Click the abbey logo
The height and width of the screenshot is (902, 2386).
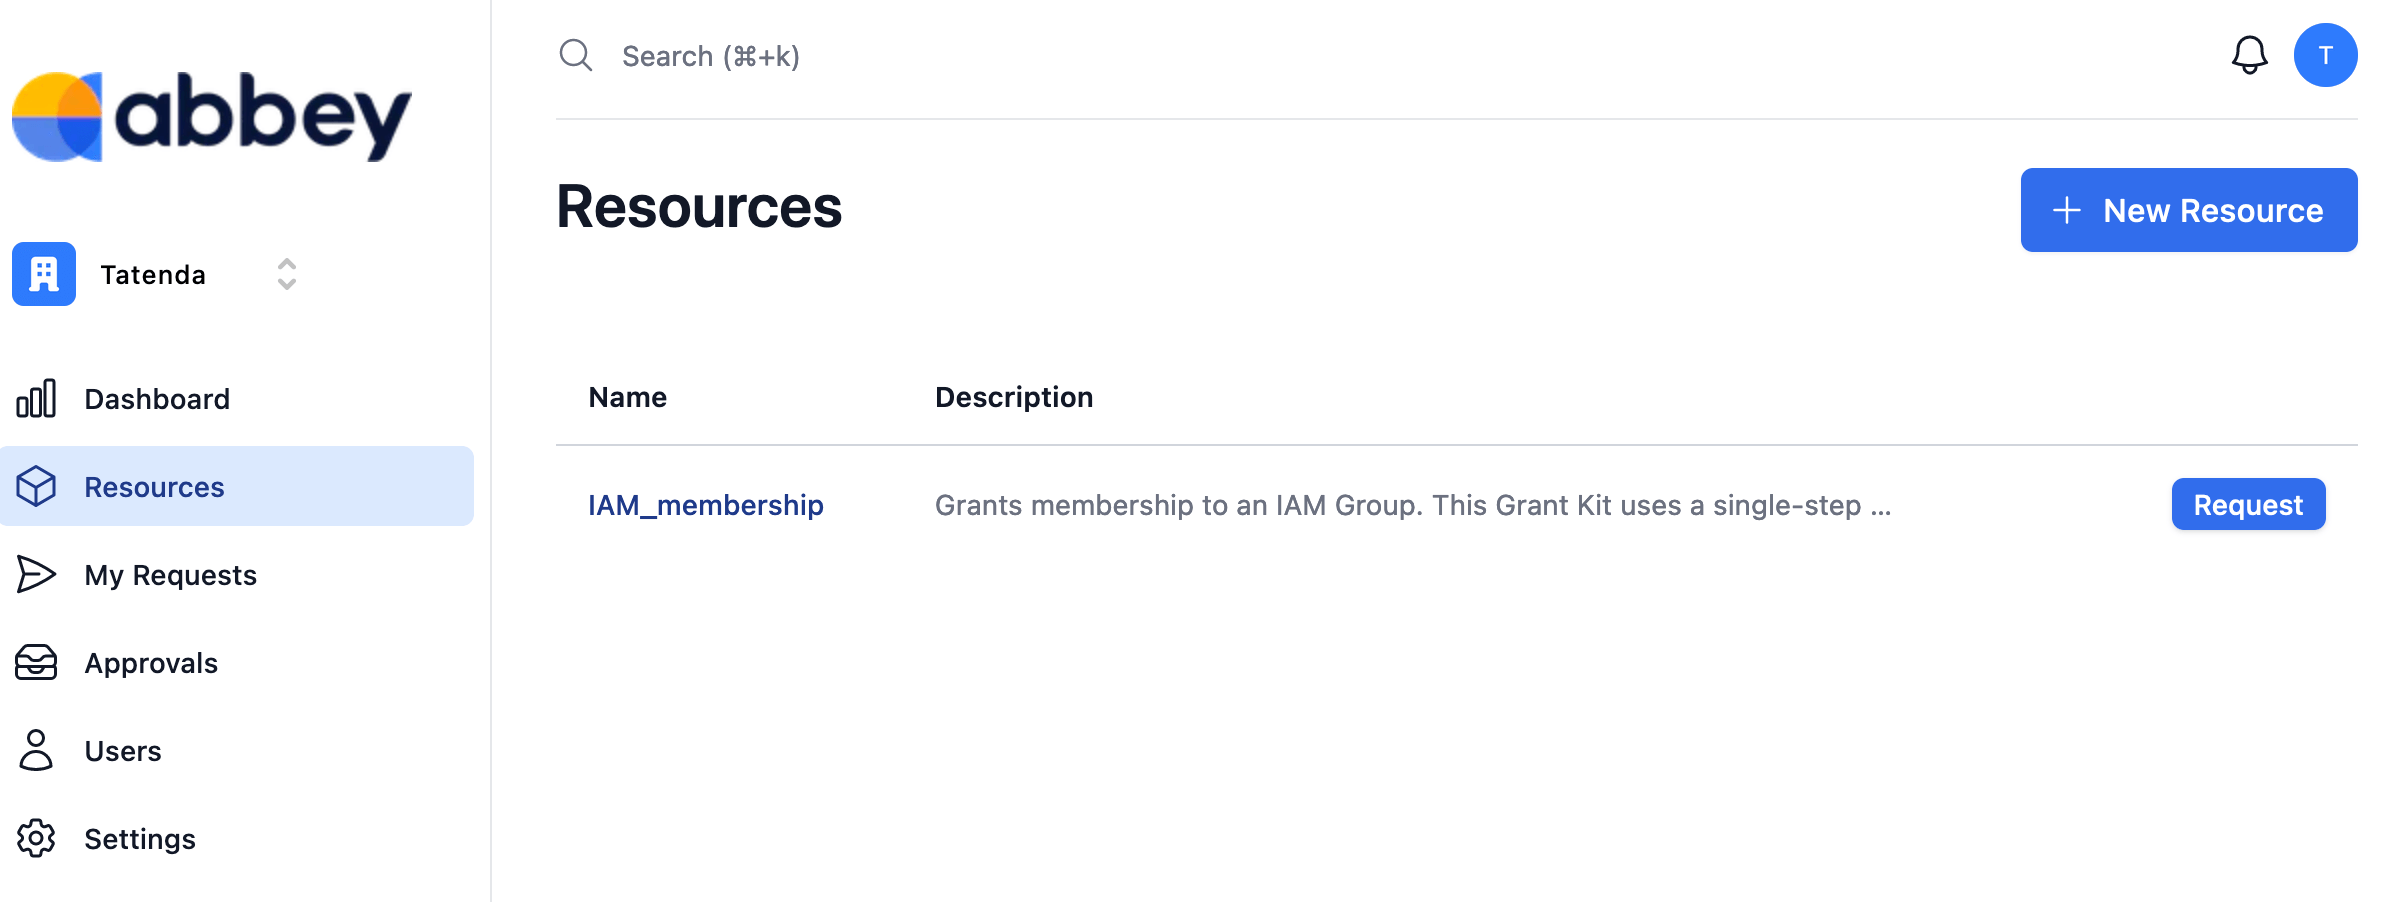[x=211, y=116]
